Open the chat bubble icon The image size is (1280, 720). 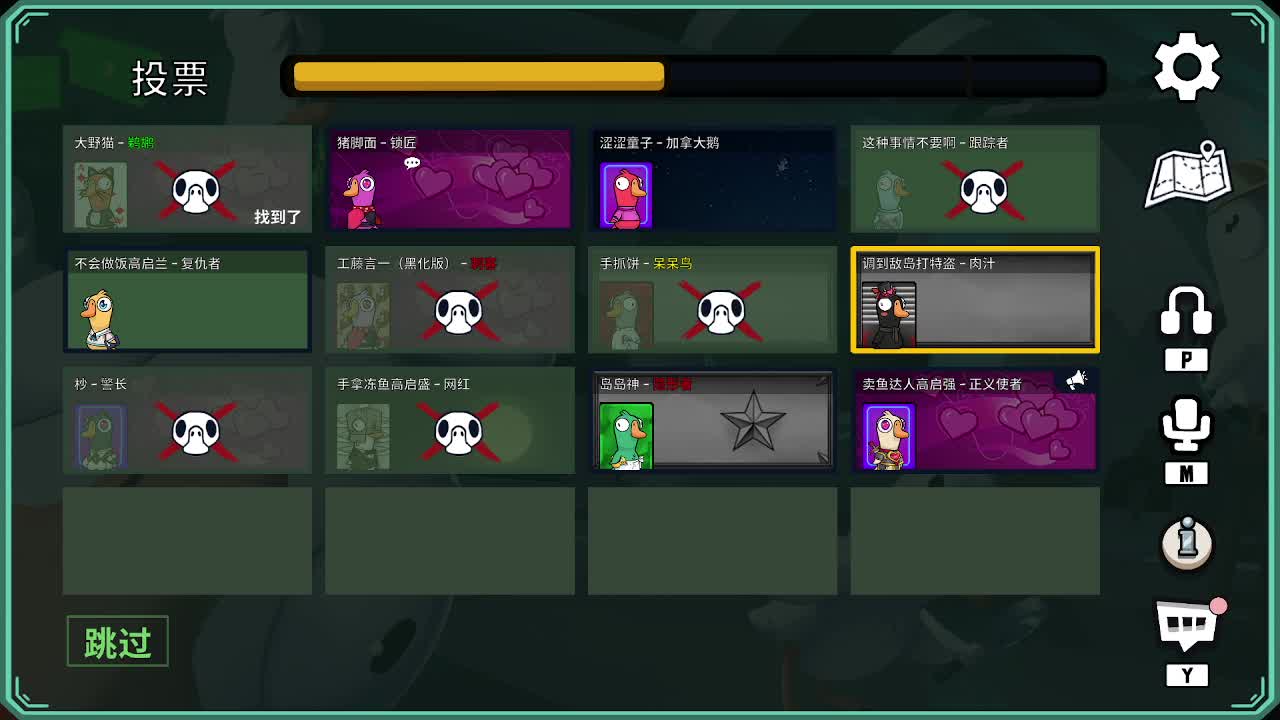point(1188,625)
